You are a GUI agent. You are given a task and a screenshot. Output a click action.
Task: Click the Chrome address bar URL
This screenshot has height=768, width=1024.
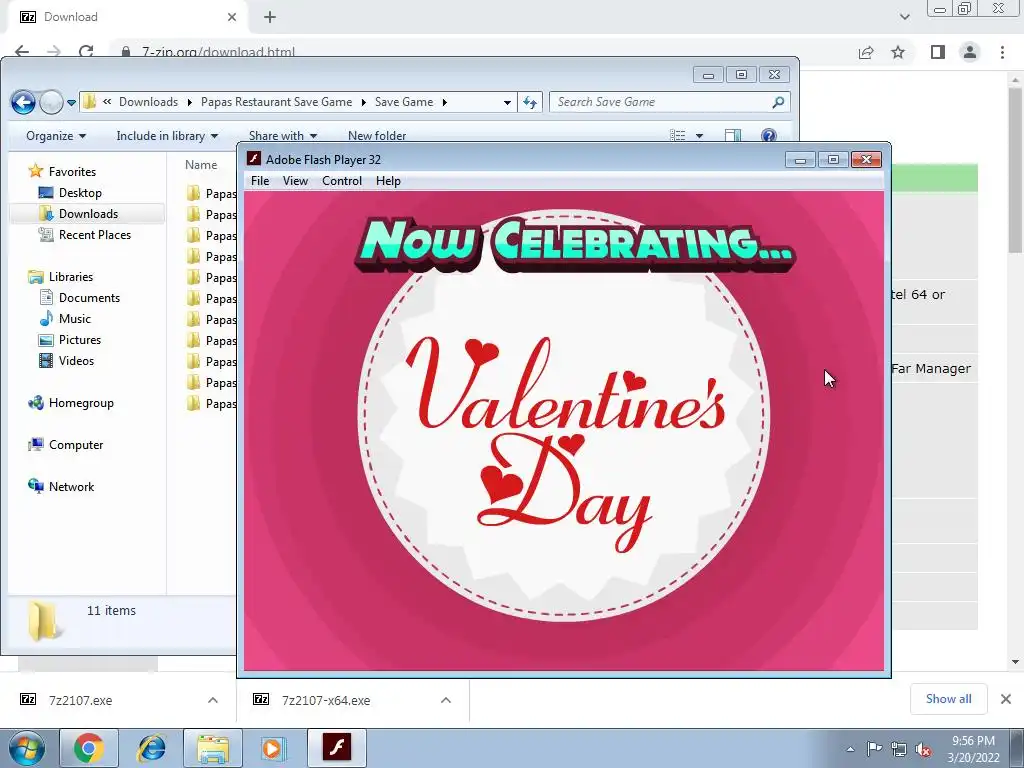tap(218, 52)
